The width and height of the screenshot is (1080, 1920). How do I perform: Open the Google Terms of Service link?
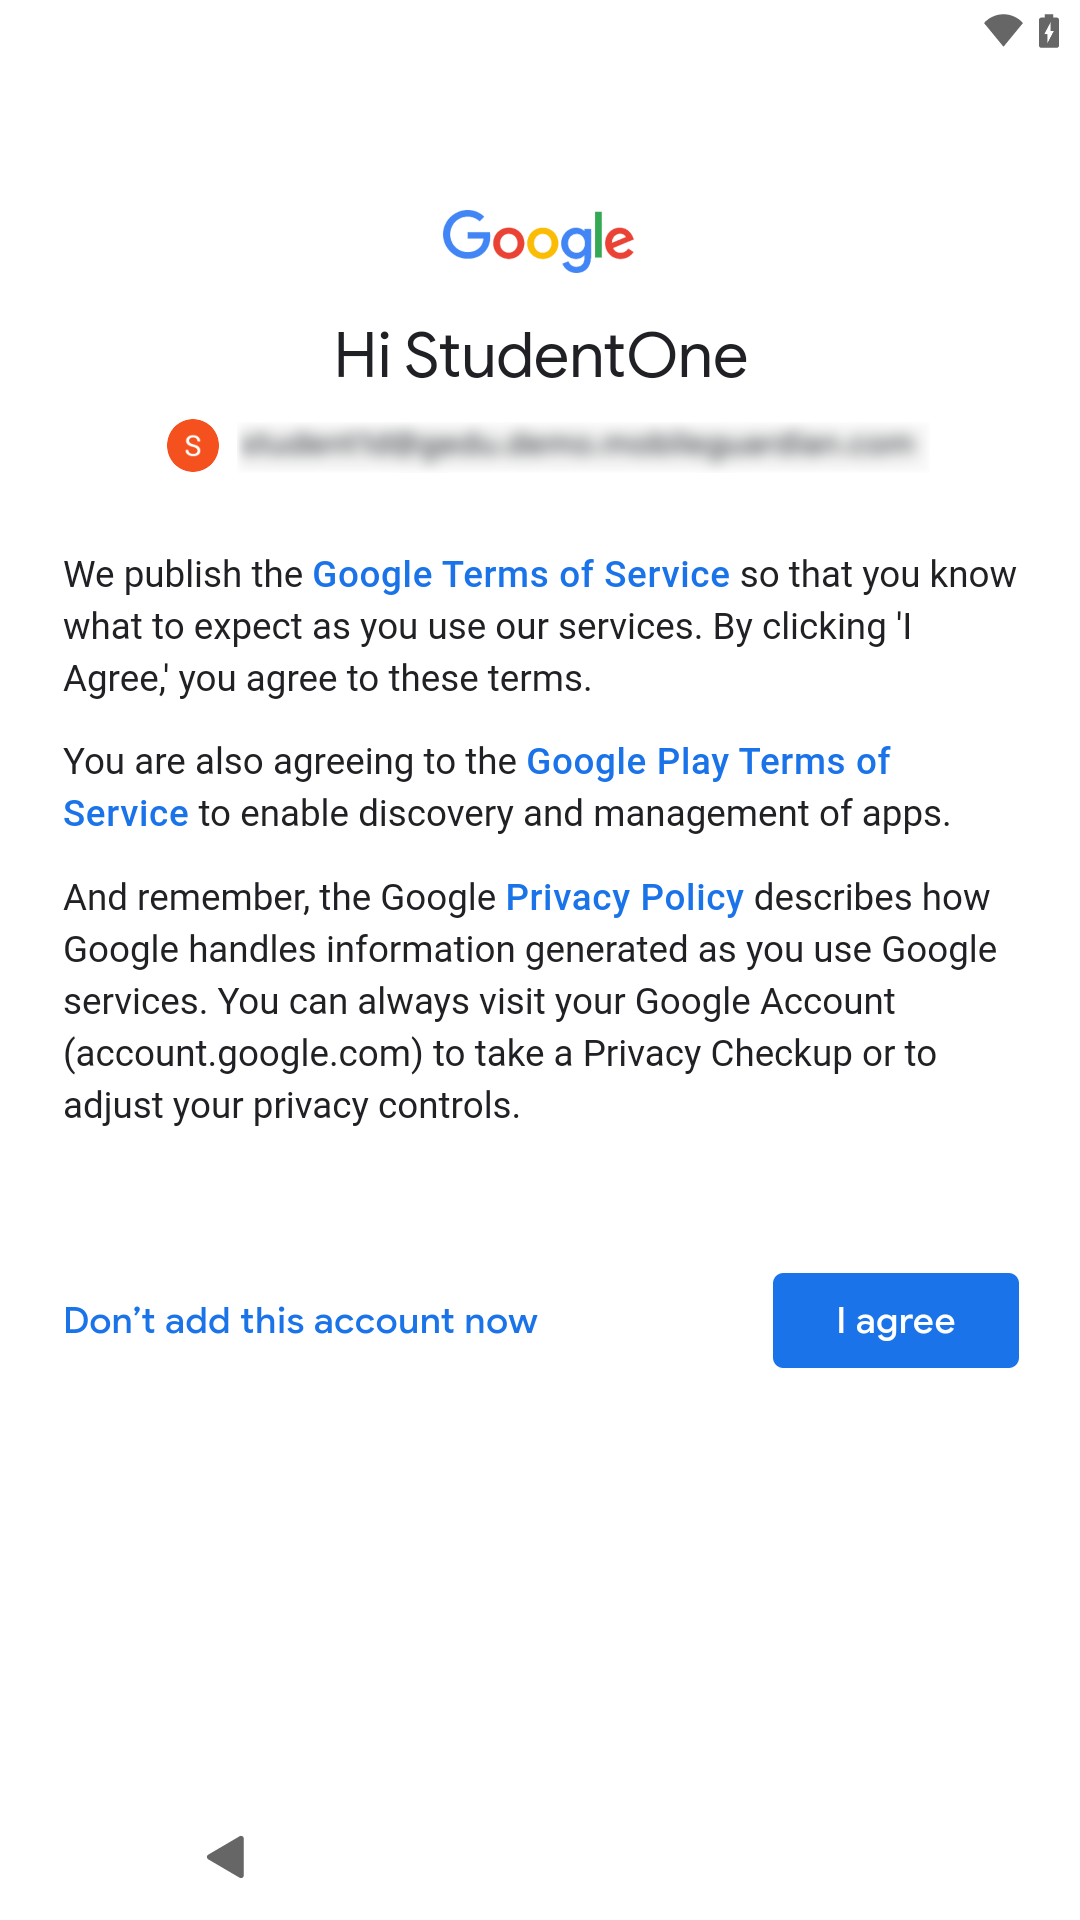(x=521, y=575)
